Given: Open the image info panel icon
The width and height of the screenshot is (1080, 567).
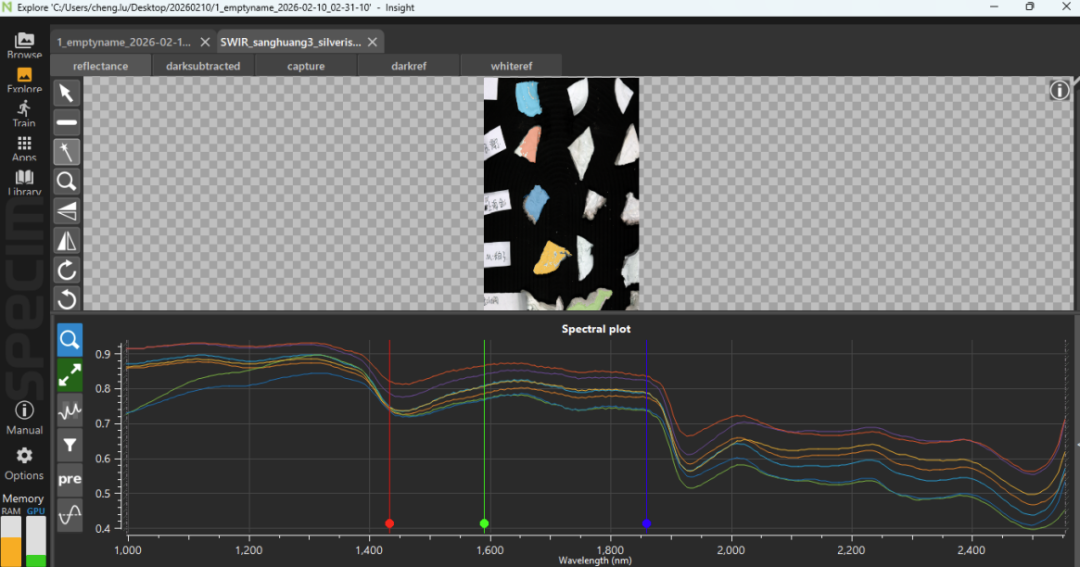Looking at the screenshot, I should [1059, 90].
